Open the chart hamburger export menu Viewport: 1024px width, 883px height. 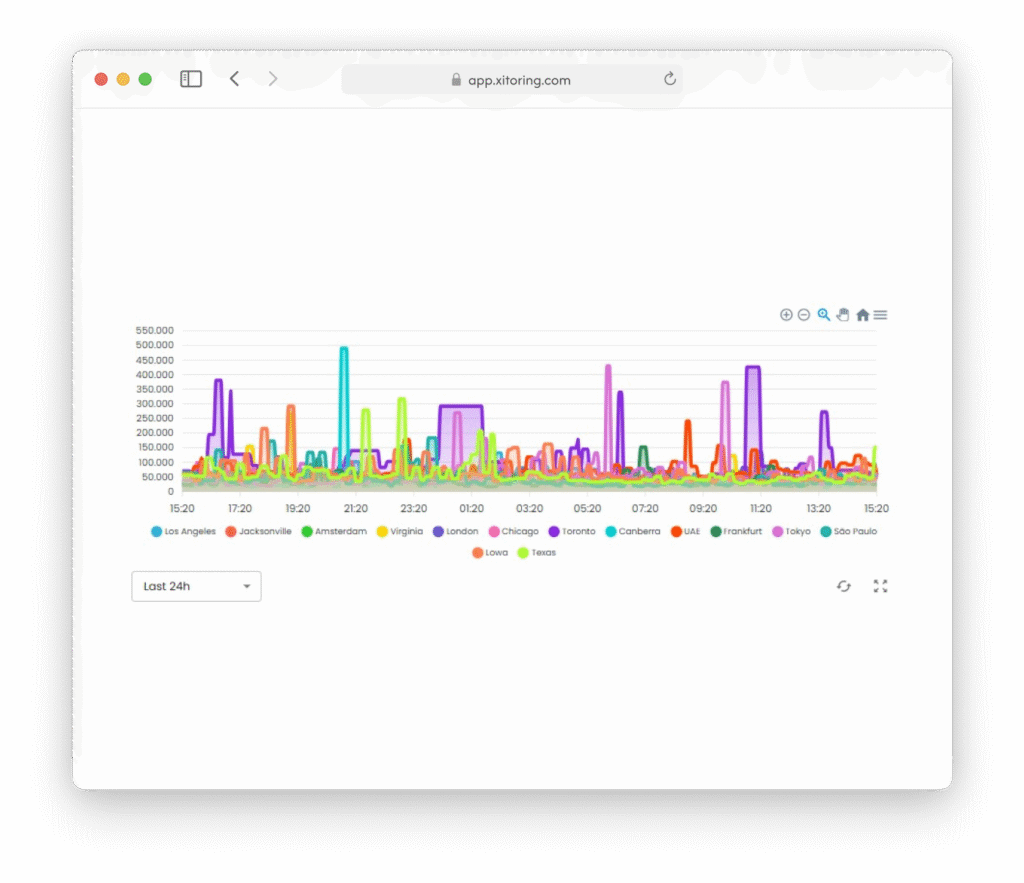pos(880,315)
